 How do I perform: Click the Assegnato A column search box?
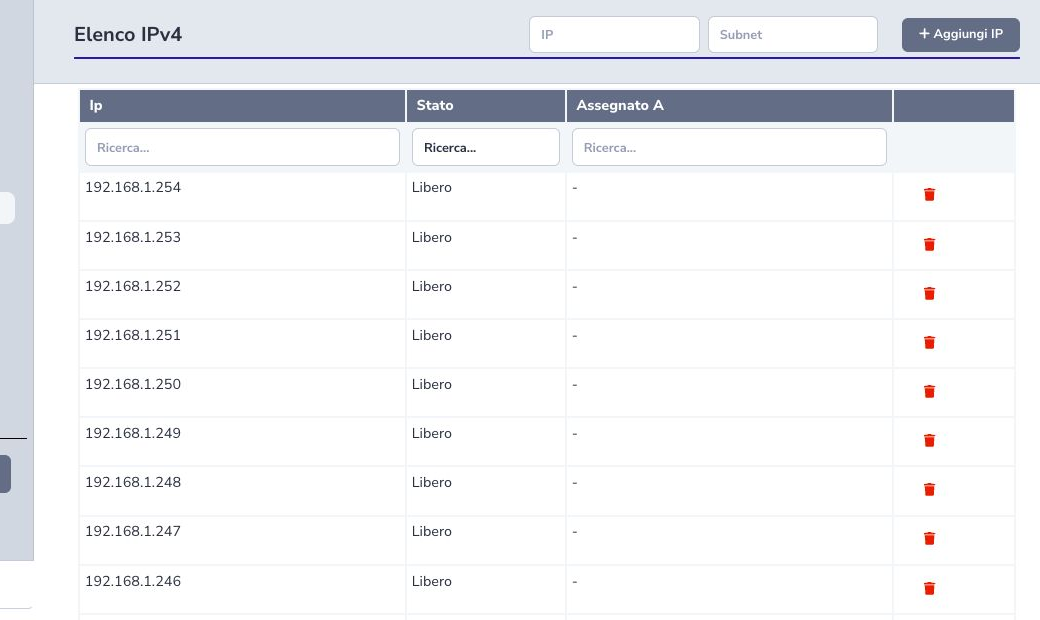click(x=729, y=147)
